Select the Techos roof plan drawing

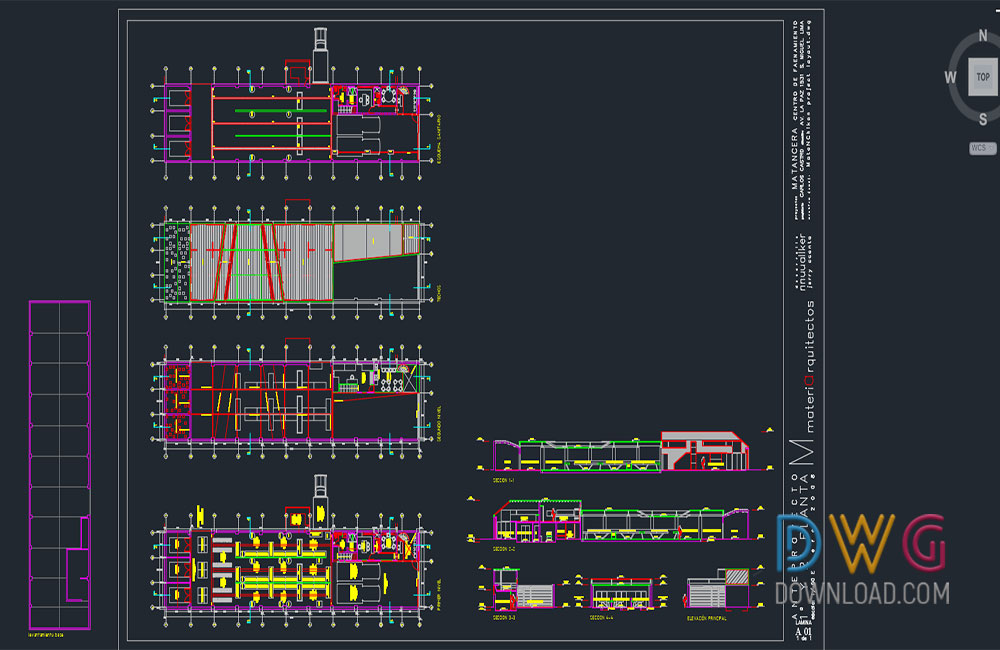coord(290,261)
